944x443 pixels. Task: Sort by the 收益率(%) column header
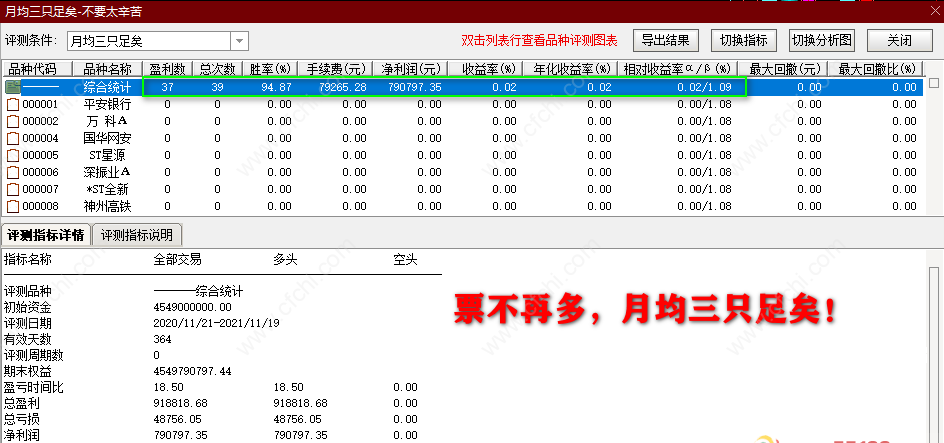click(x=486, y=69)
